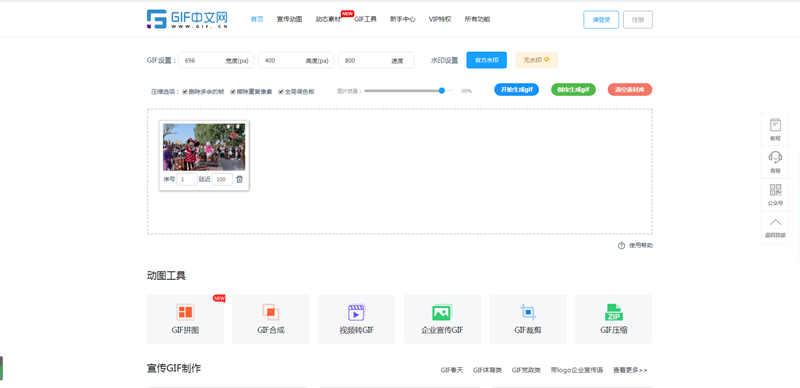Click the 90% quality value text

click(466, 91)
